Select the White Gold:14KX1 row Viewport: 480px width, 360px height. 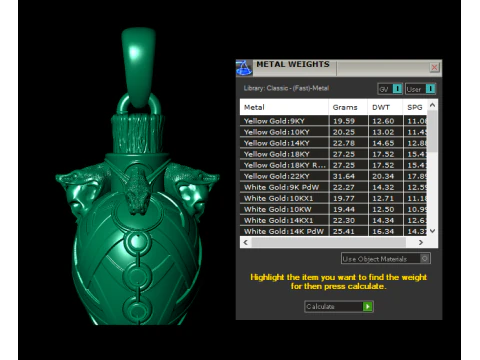[333, 220]
